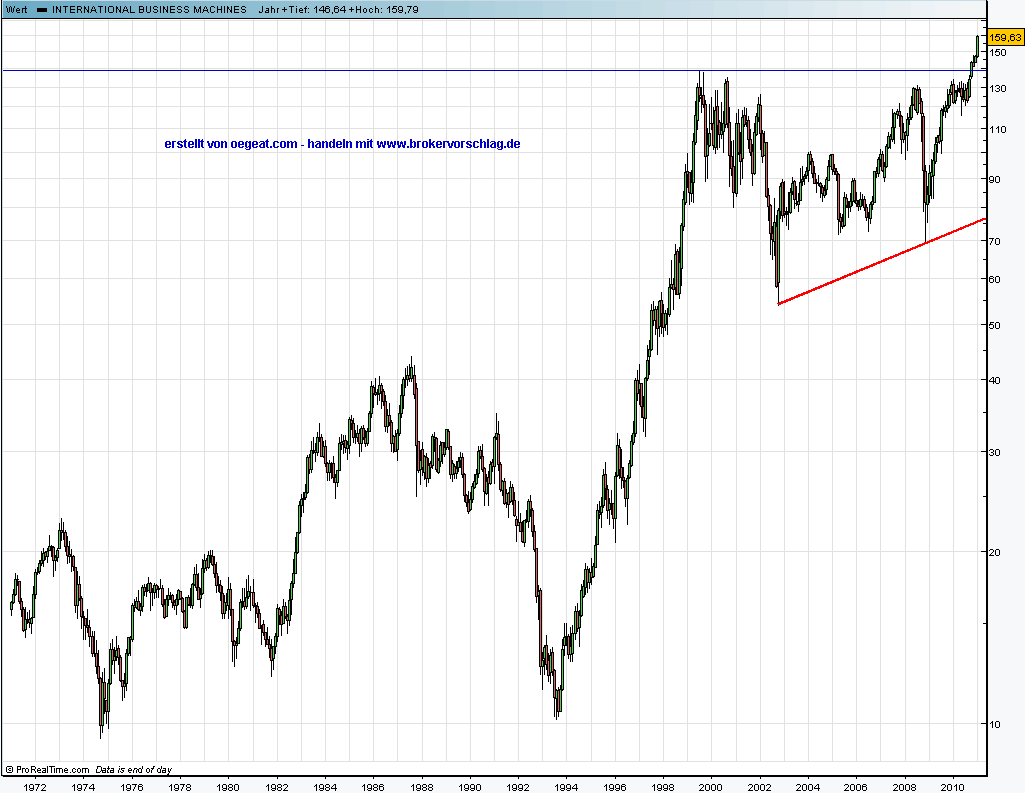Click the 2002 label on time axis
The width and height of the screenshot is (1025, 793).
(760, 786)
